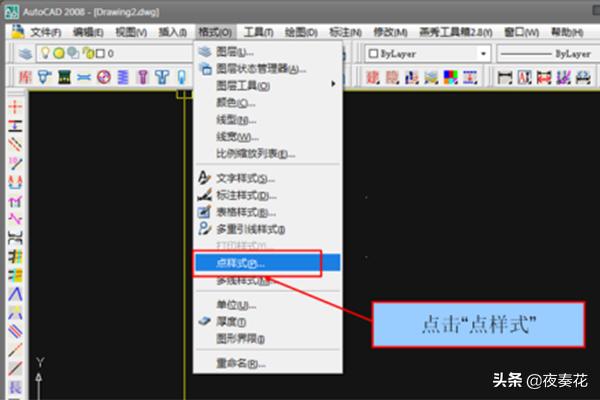Toggle the layer 0 lightbulb on/off icon
Screen dimensions: 600x400
(x=45, y=53)
